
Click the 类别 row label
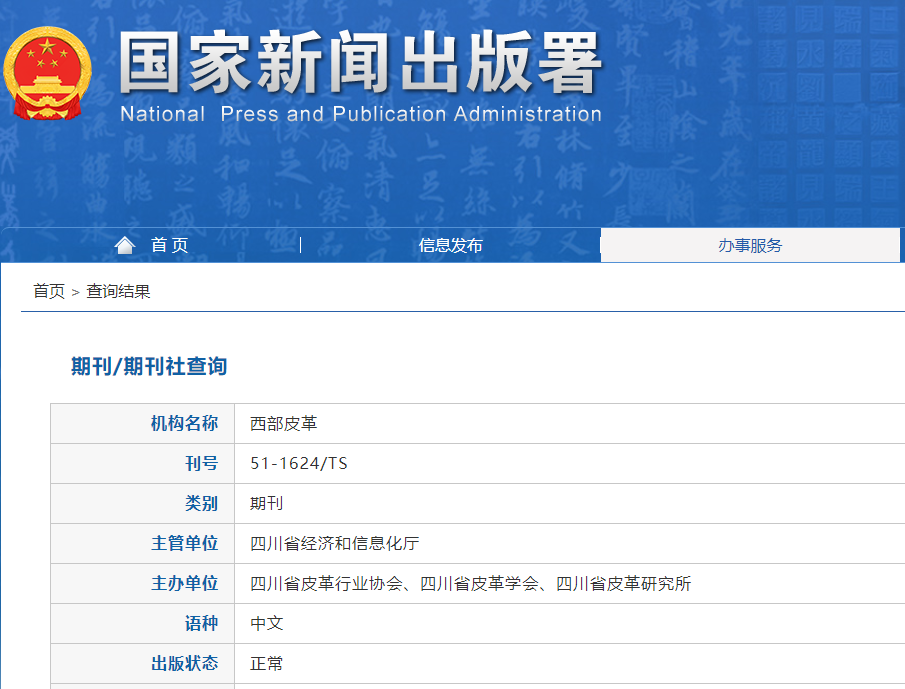[x=201, y=503]
